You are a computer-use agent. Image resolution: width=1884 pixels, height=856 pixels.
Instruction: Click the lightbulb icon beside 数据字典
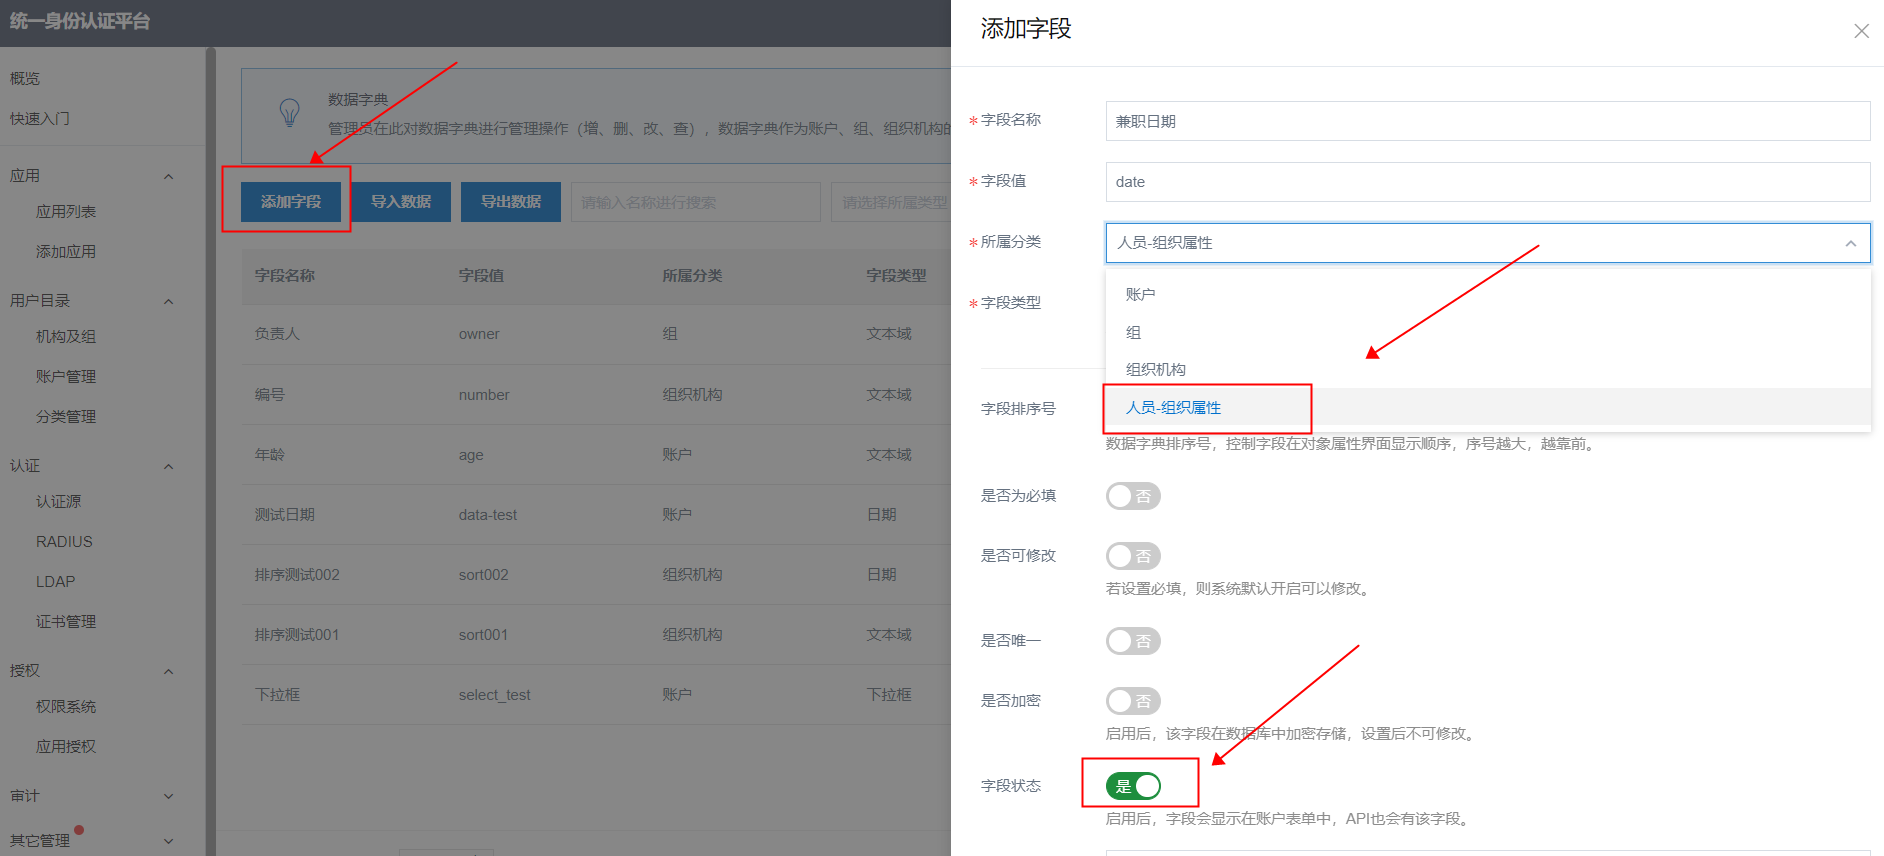click(x=289, y=112)
